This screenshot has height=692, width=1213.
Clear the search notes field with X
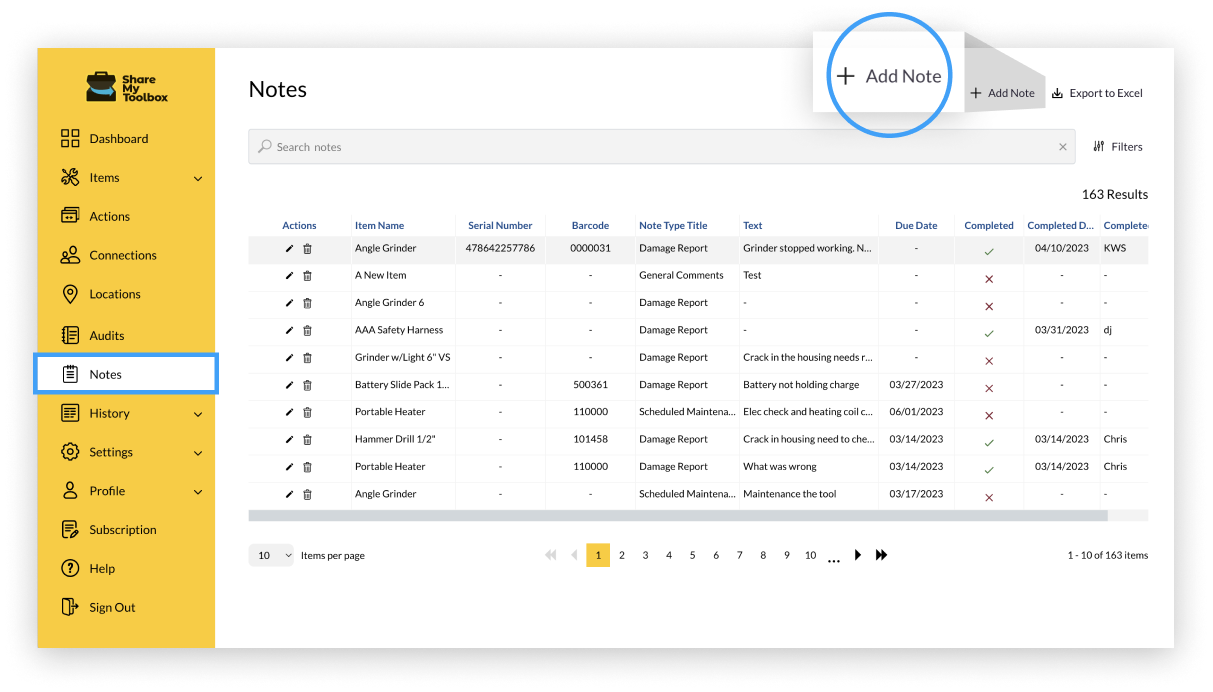(x=1062, y=147)
